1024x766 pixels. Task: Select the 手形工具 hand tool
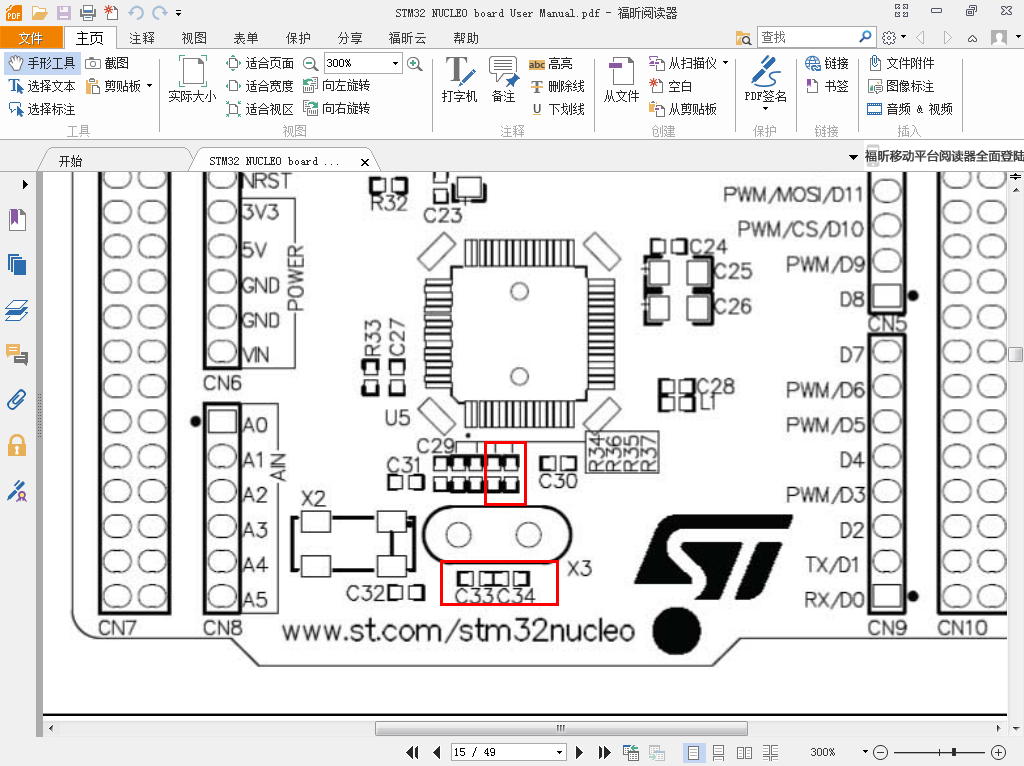click(42, 63)
